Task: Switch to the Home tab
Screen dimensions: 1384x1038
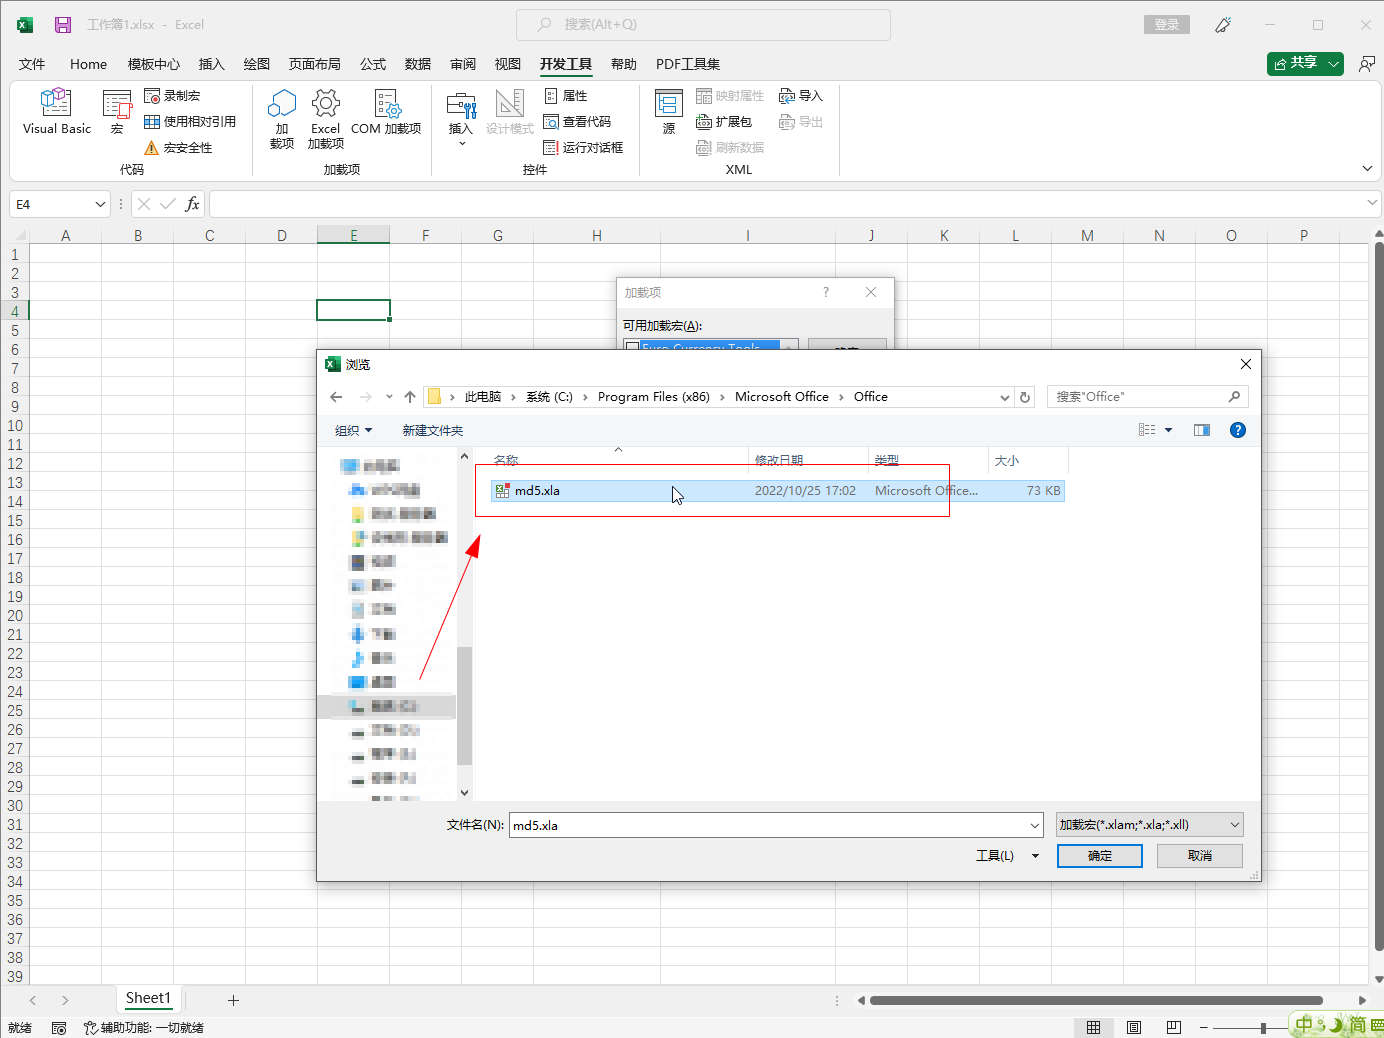Action: tap(88, 64)
